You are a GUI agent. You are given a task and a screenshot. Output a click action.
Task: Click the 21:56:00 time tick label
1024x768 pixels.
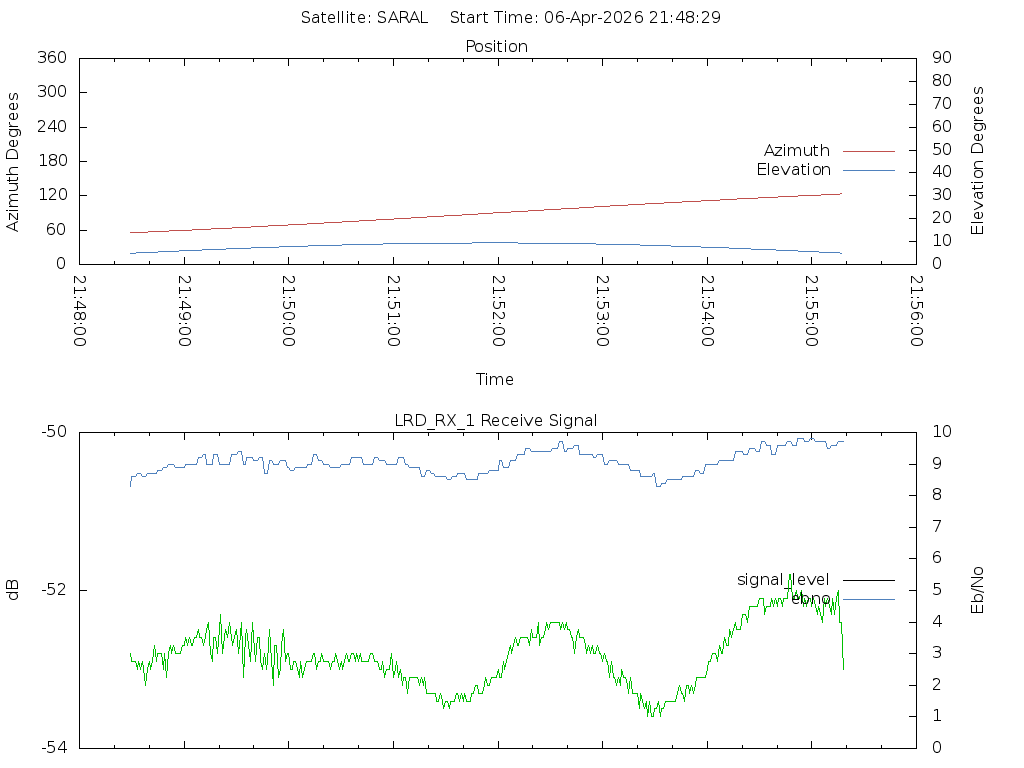click(916, 311)
